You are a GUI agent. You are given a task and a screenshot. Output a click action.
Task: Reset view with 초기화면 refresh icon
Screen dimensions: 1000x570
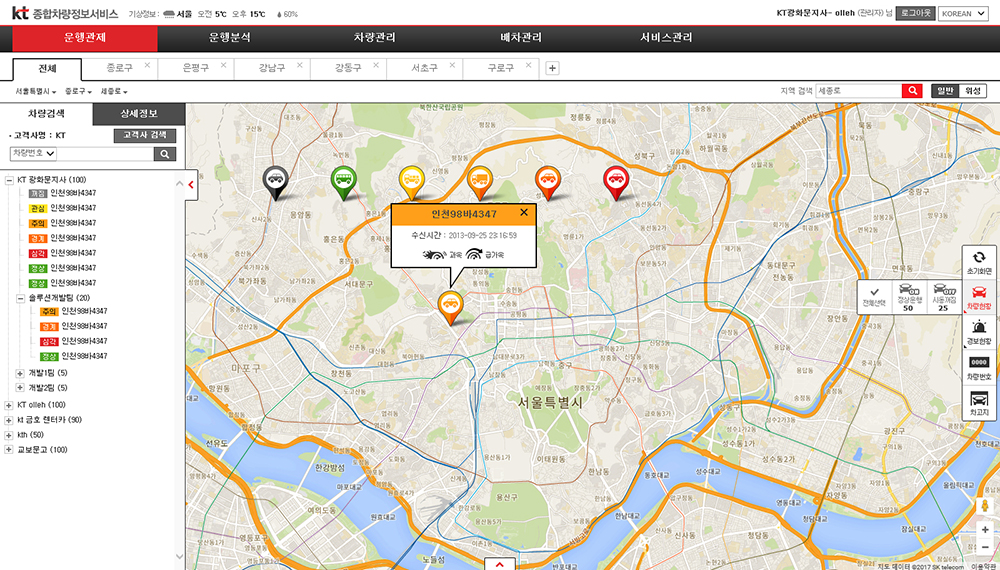979,263
